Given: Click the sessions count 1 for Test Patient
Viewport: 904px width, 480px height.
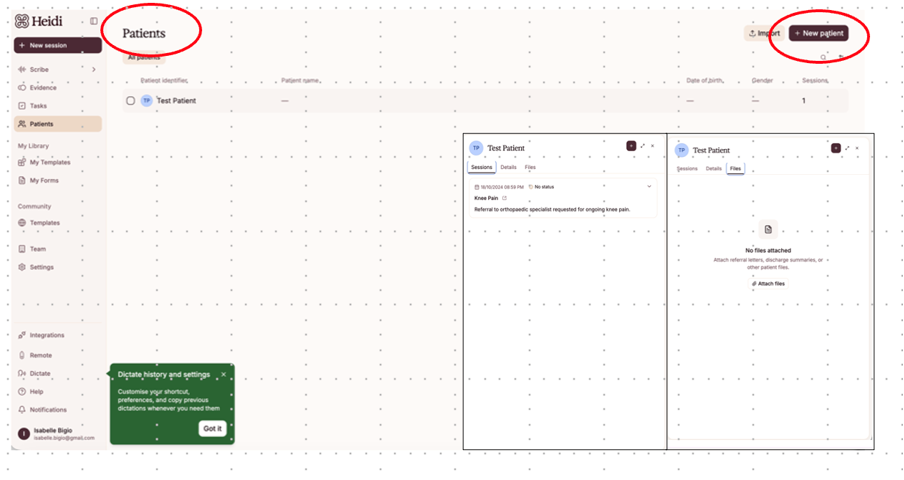Looking at the screenshot, I should point(804,101).
